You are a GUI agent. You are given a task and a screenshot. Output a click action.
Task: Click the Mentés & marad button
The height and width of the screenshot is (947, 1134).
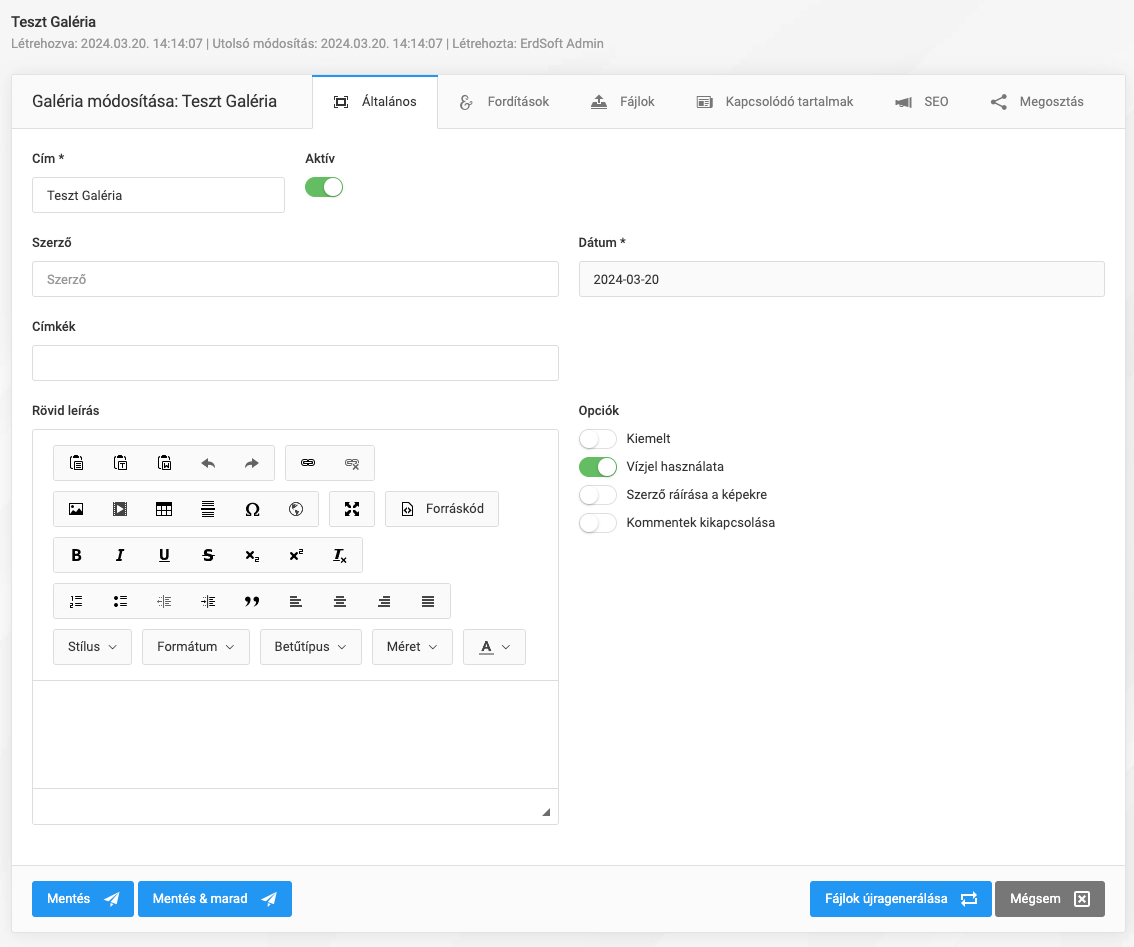tap(215, 899)
